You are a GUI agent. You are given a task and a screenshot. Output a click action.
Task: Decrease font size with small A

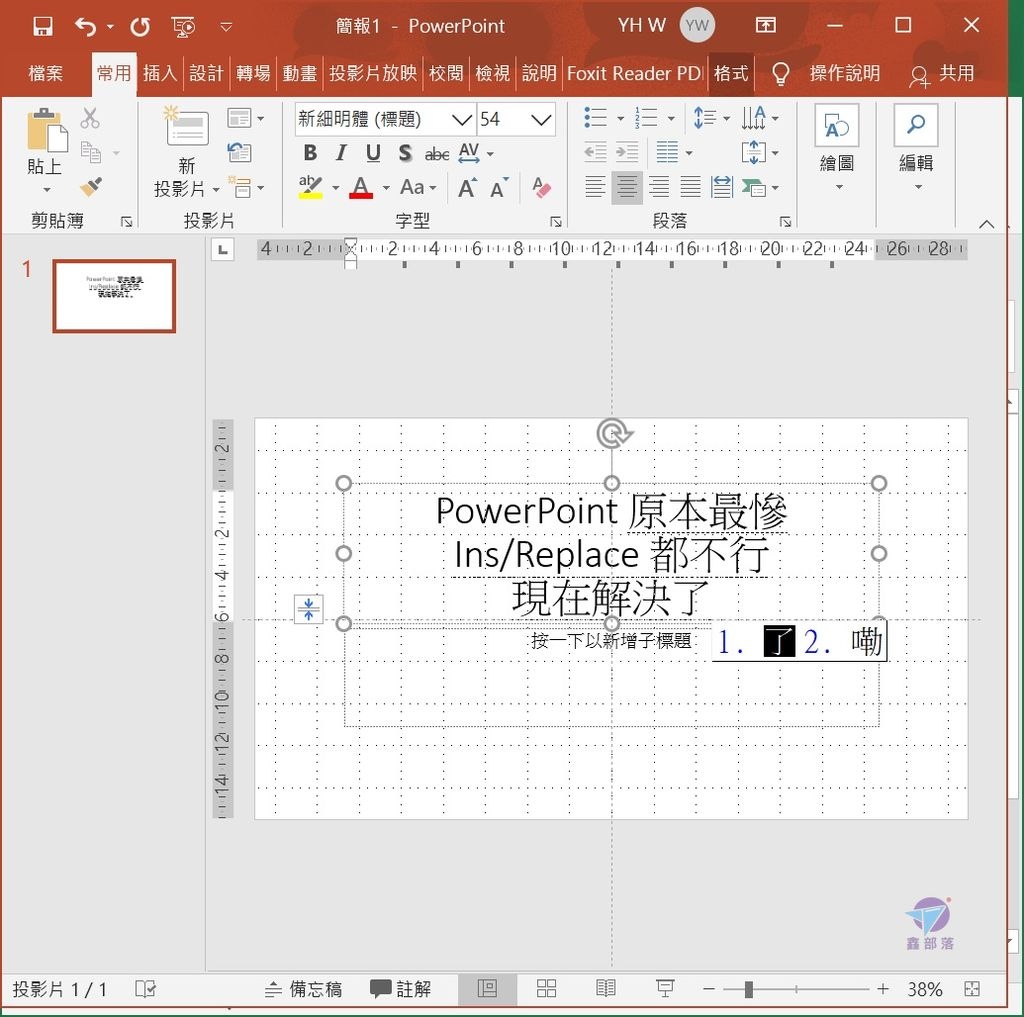pyautogui.click(x=500, y=187)
